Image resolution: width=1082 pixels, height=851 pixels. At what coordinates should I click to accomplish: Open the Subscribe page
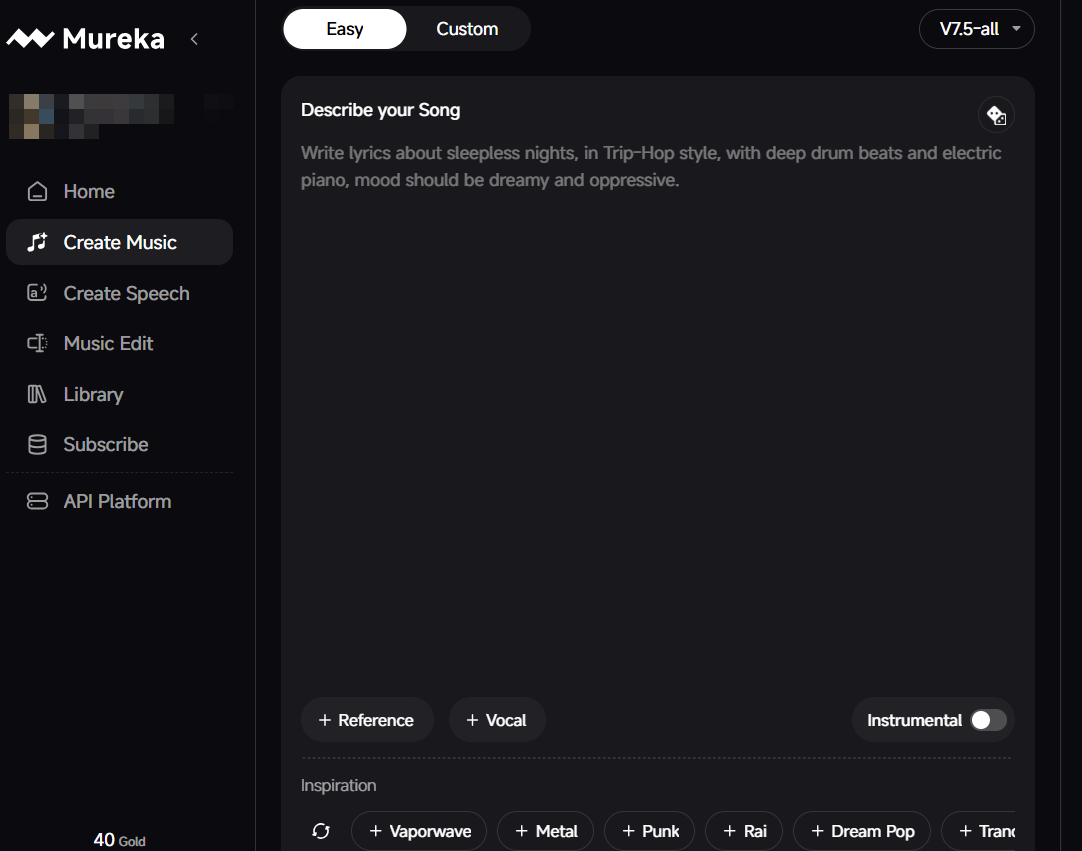click(x=119, y=444)
